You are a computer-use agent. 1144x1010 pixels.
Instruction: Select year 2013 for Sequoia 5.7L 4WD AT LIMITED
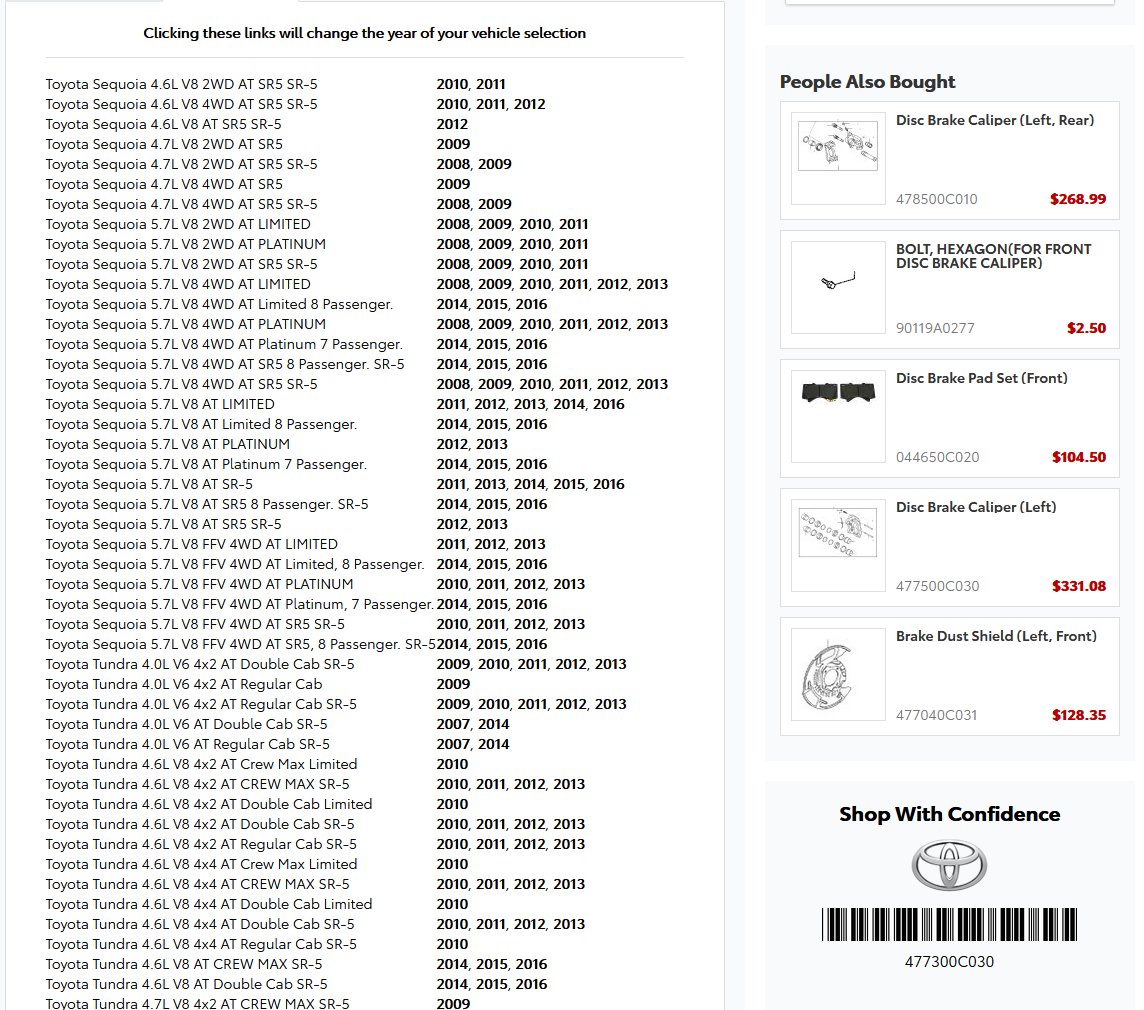[652, 285]
